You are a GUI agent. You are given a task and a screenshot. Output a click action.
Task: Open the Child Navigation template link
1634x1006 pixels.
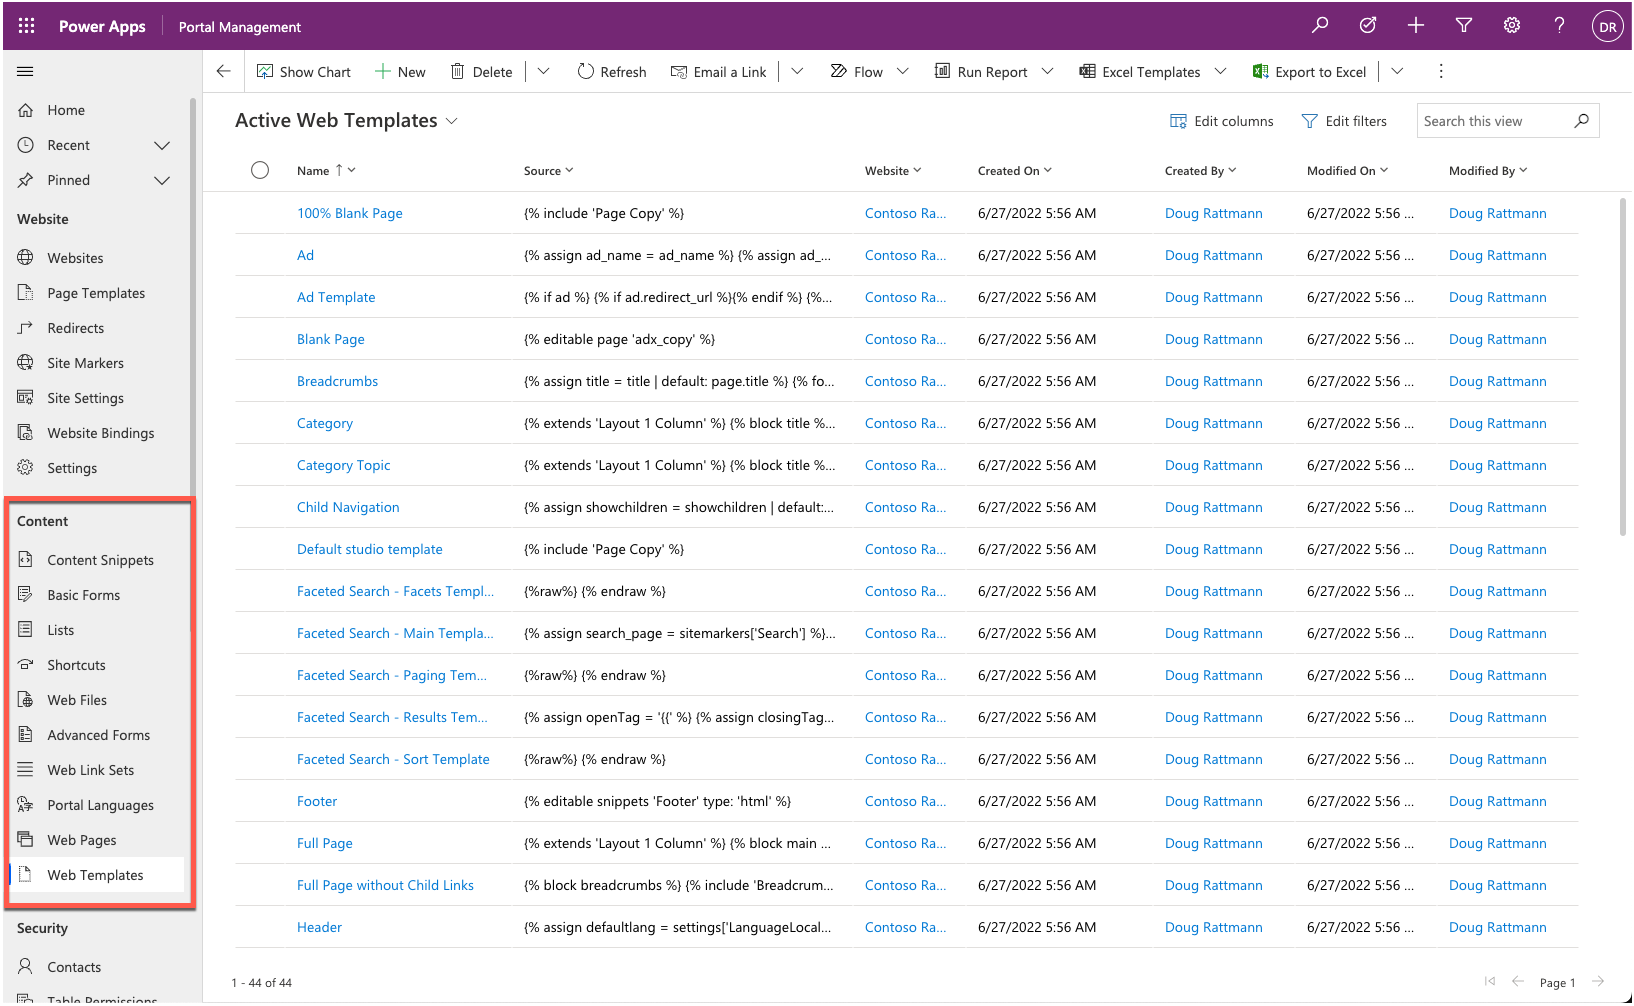coord(348,507)
